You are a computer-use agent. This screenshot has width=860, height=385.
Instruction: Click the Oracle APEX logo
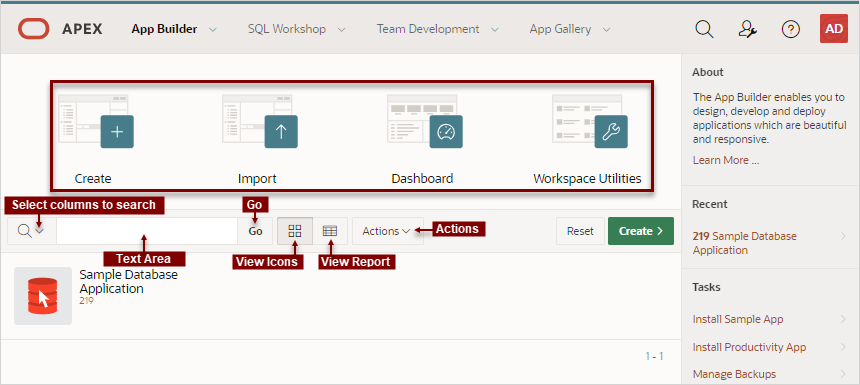point(33,29)
